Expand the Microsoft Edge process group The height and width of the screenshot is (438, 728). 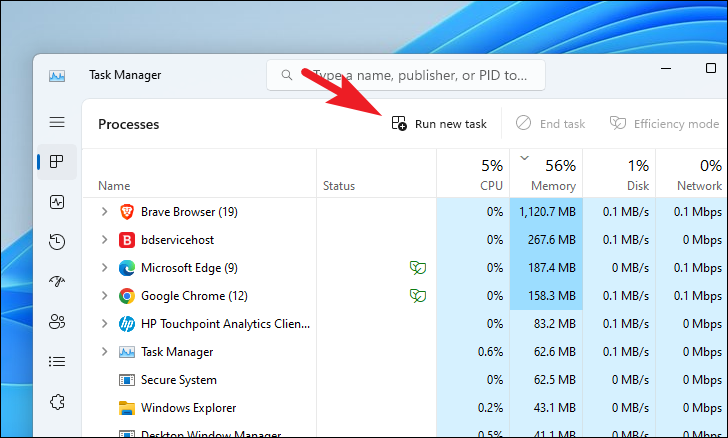(104, 268)
